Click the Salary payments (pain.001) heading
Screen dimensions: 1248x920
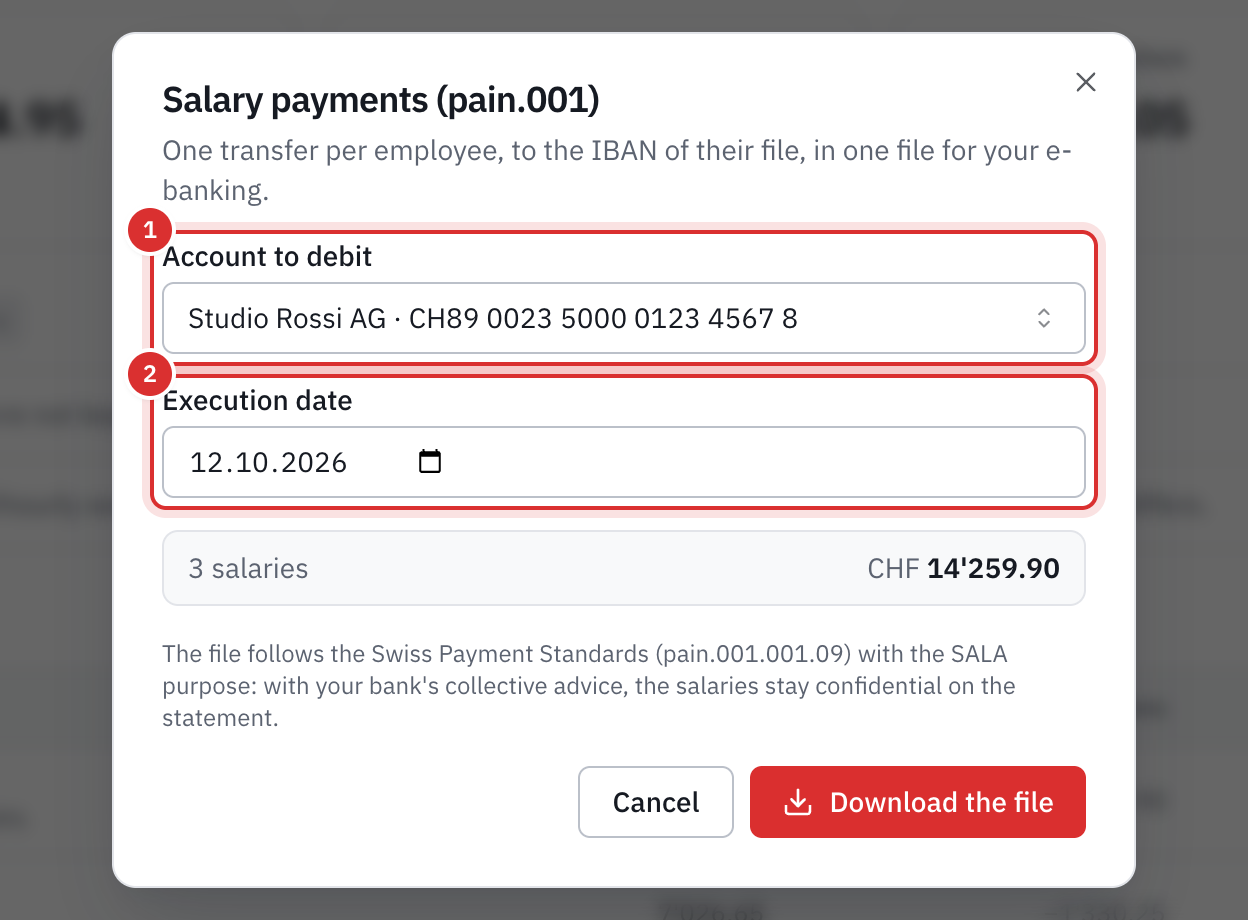point(381,100)
